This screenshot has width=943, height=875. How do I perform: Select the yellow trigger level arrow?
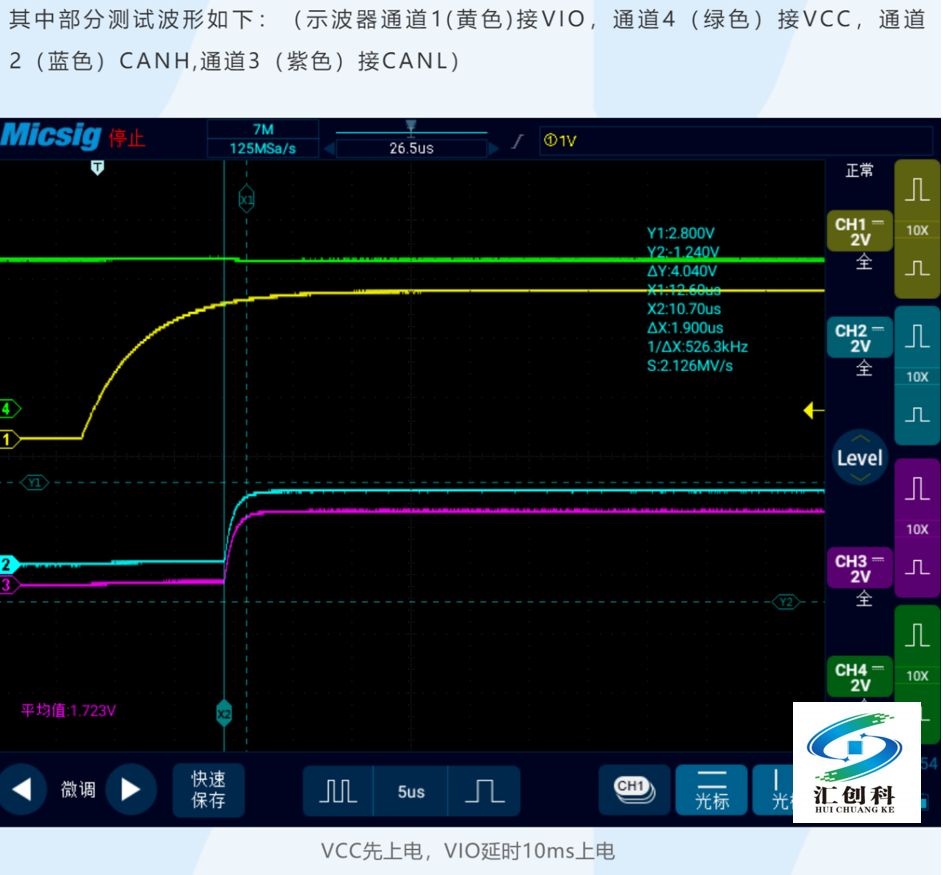click(x=814, y=410)
